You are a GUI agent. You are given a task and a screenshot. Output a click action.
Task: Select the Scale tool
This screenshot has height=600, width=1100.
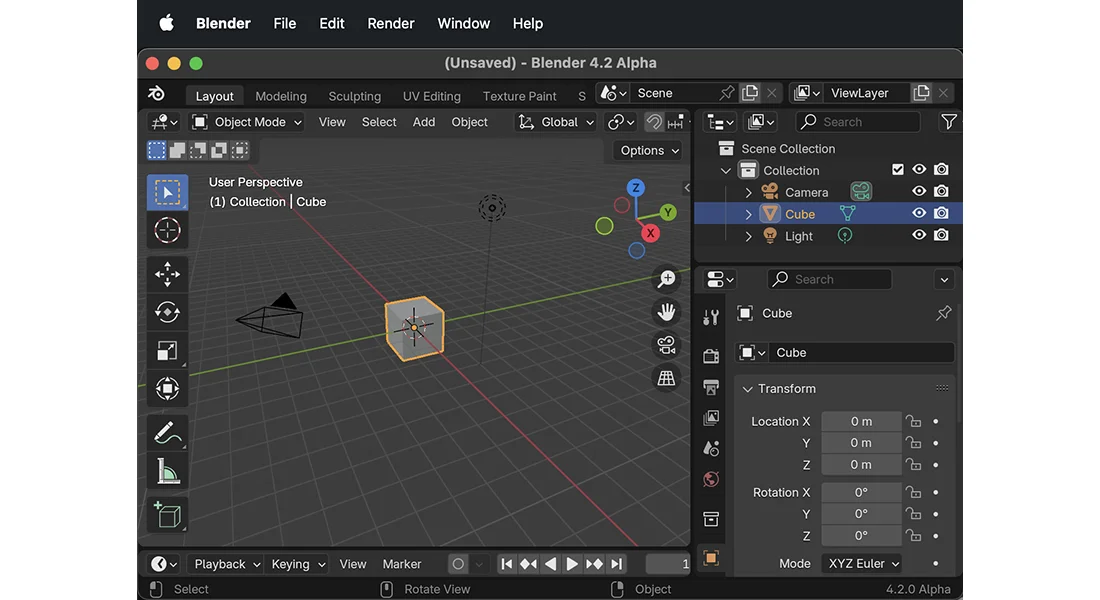click(167, 350)
